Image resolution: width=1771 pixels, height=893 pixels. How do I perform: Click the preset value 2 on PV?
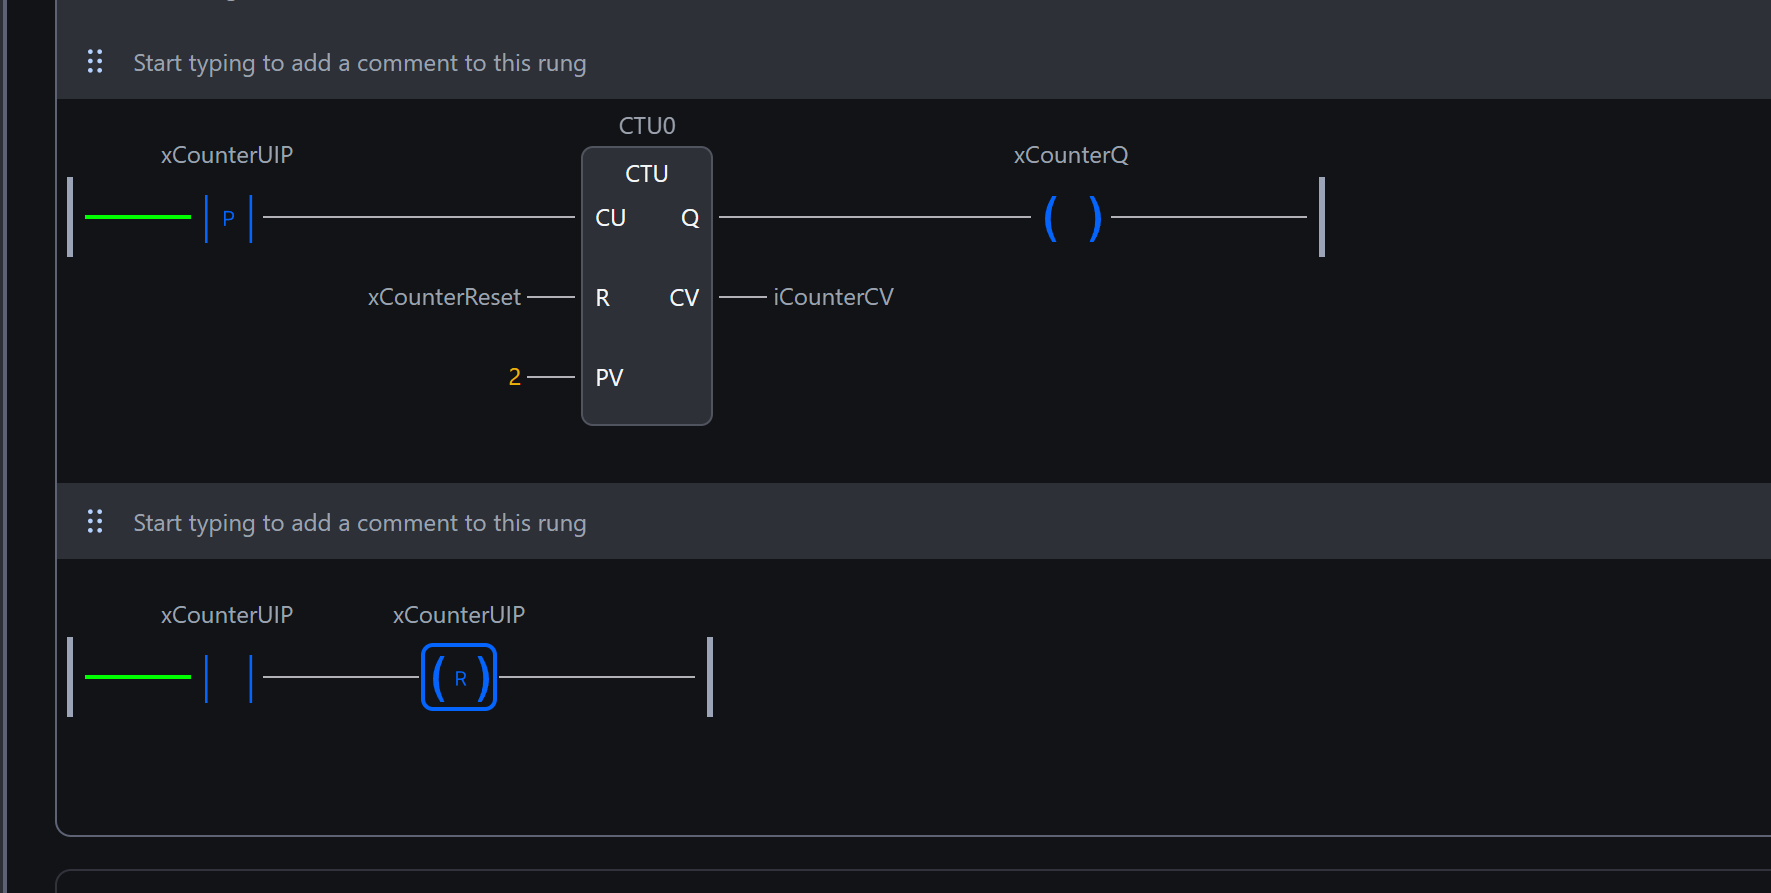pos(514,377)
